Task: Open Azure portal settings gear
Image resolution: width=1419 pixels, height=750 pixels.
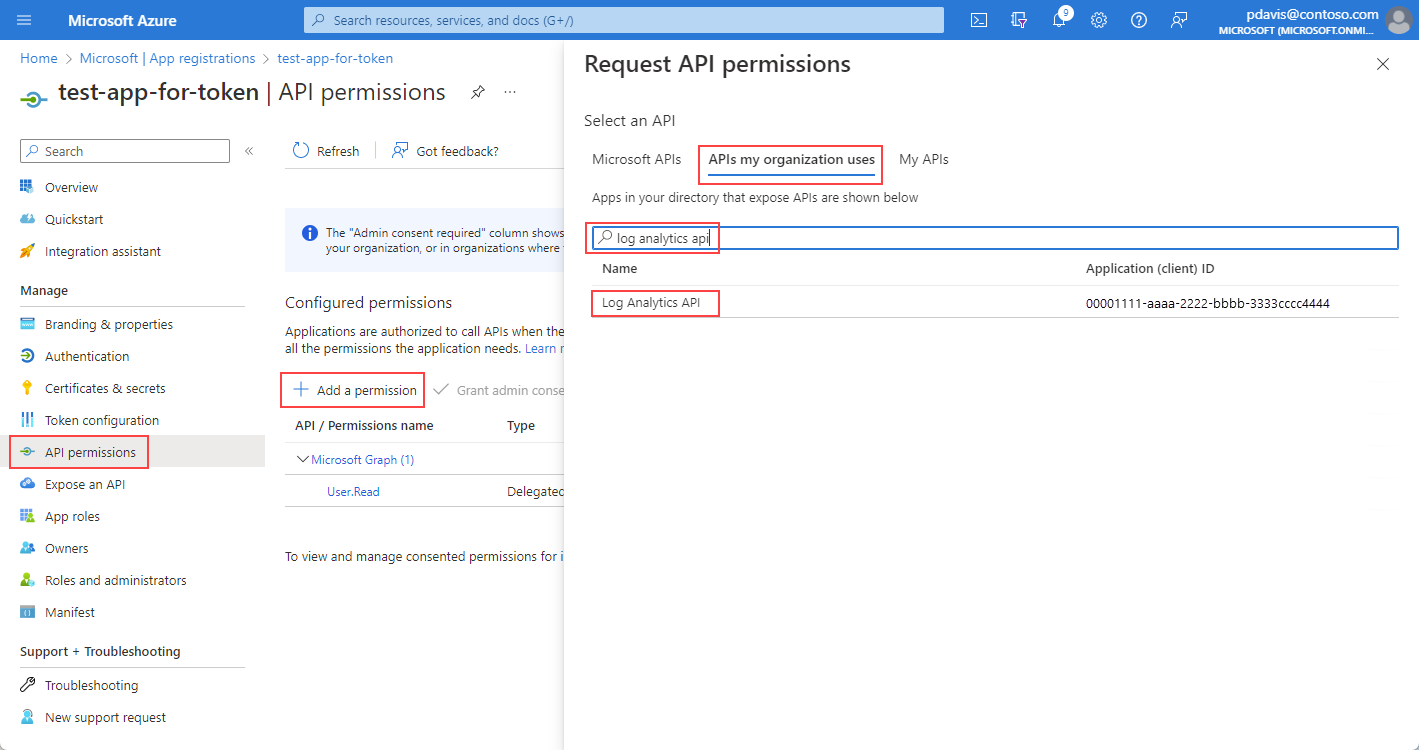Action: point(1099,20)
